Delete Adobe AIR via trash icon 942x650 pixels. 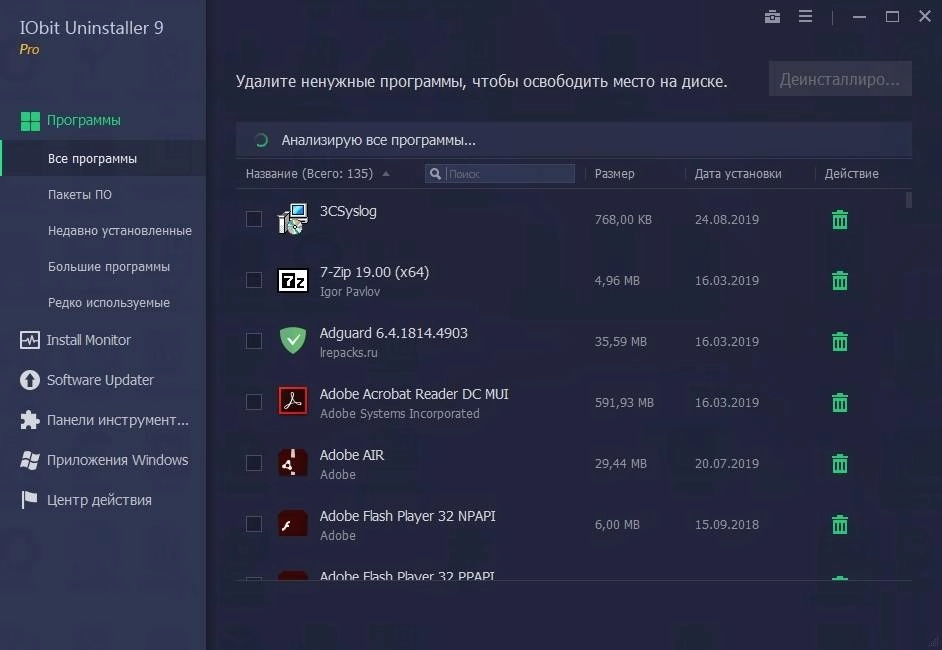(x=839, y=464)
